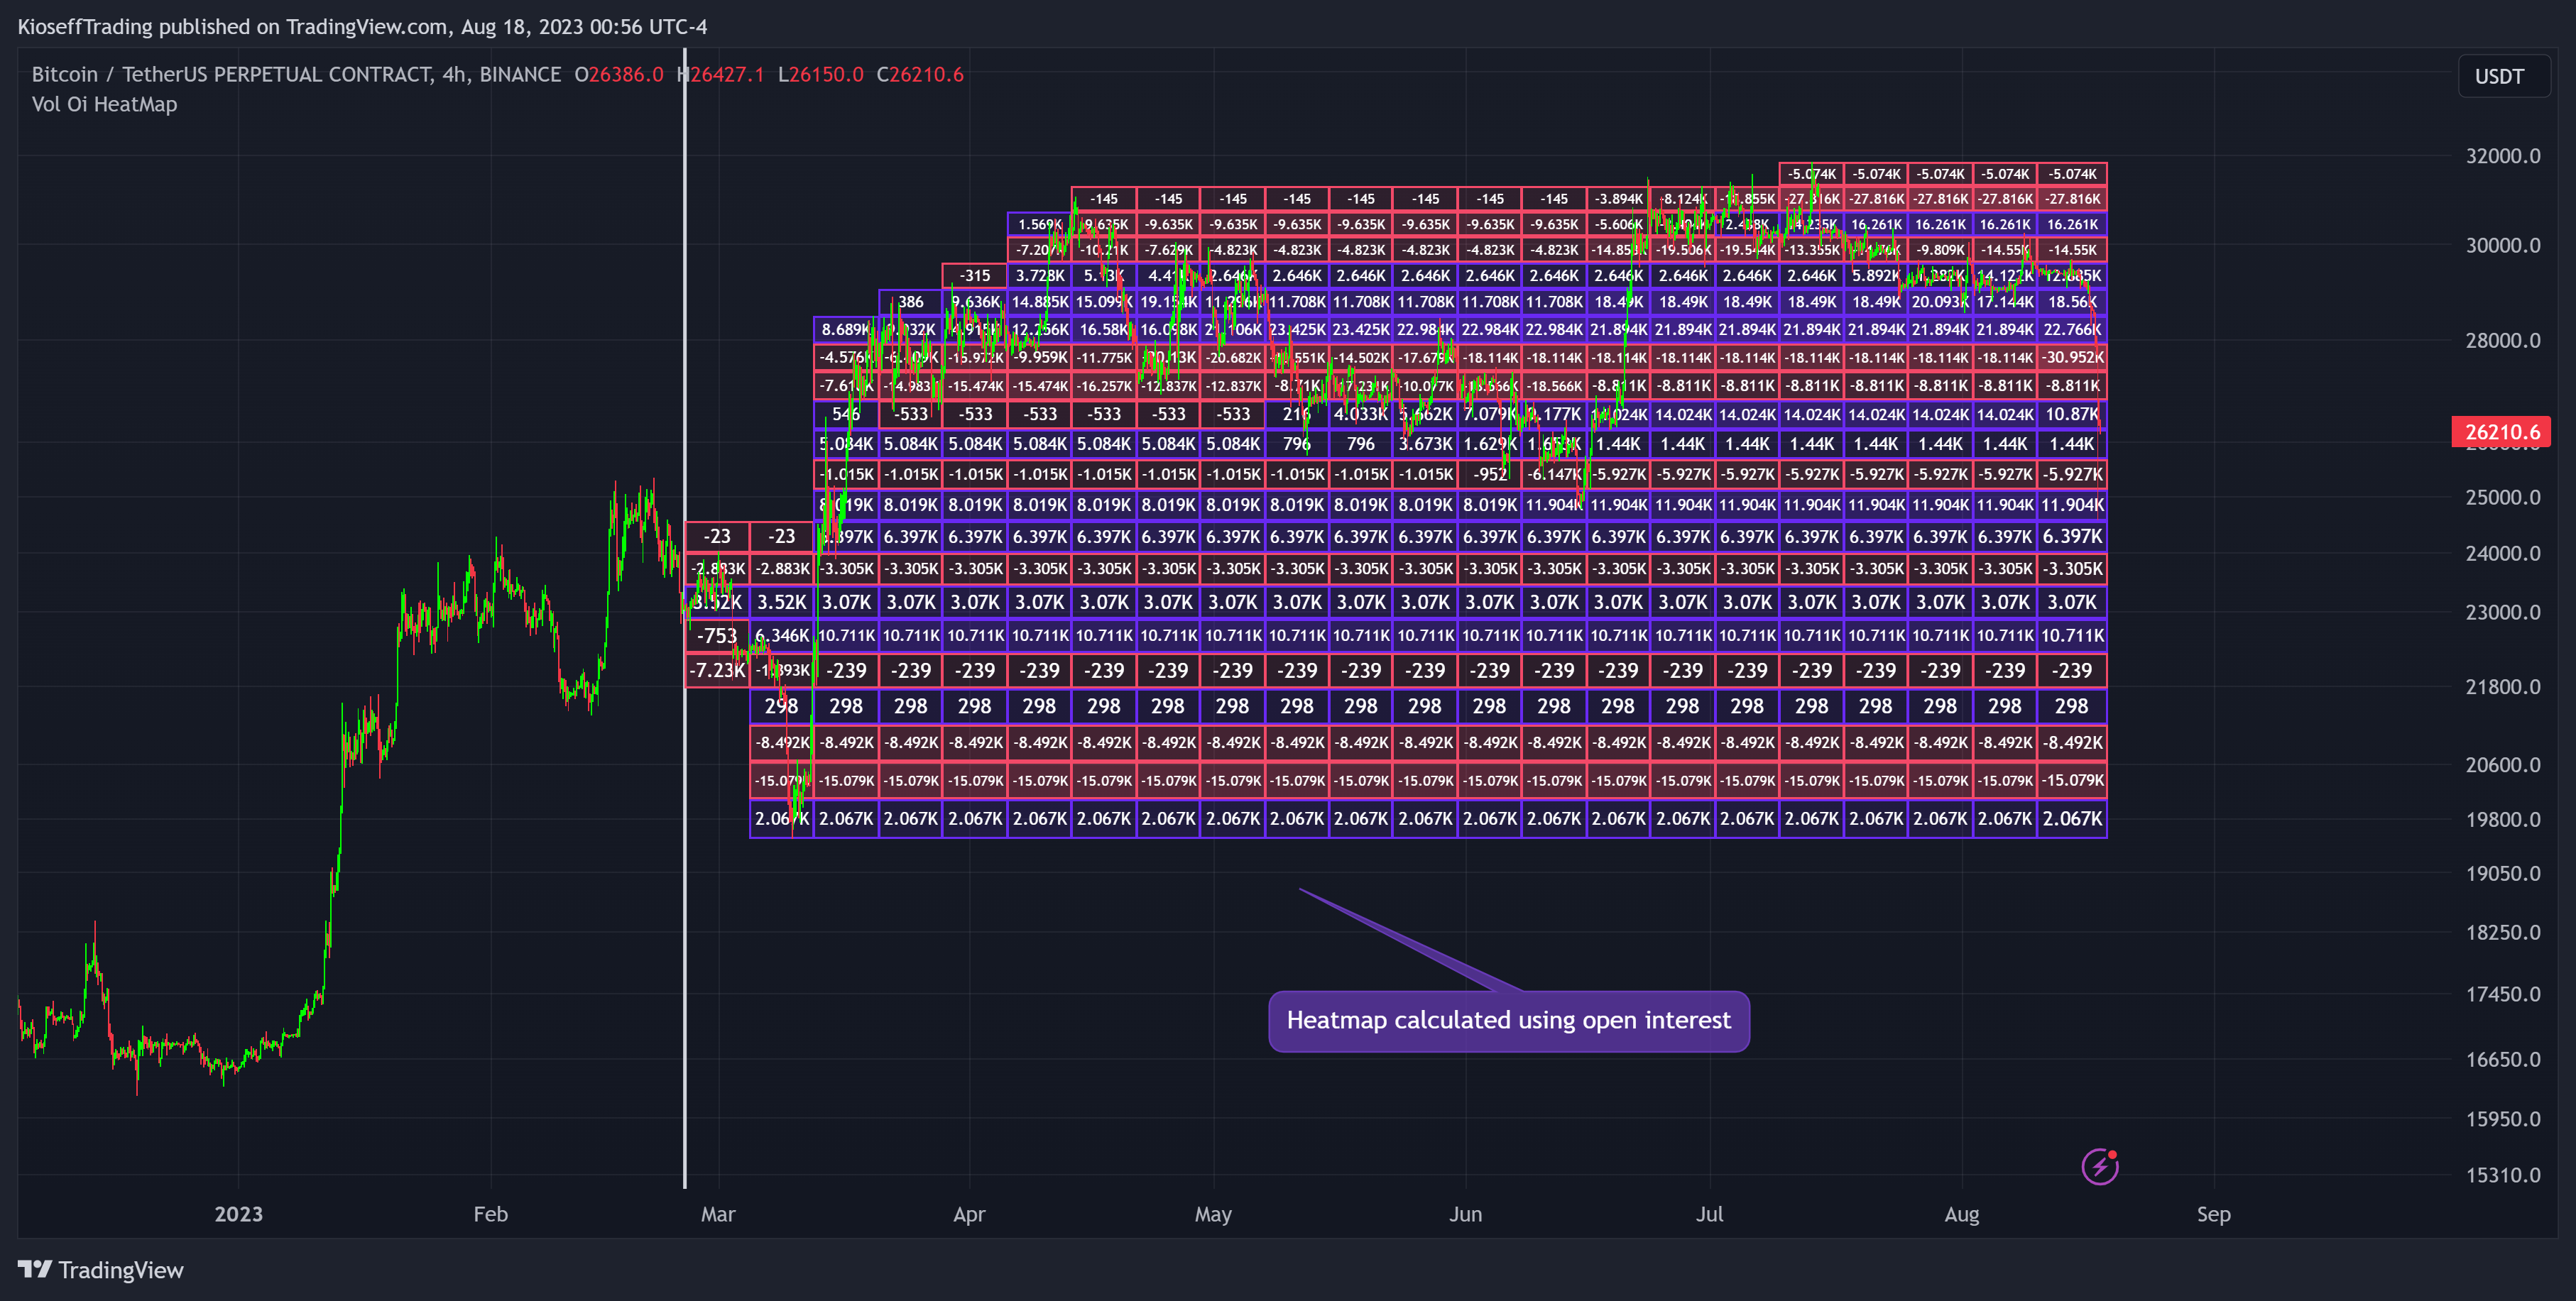Image resolution: width=2576 pixels, height=1301 pixels.
Task: Click the 'Heatmap calculated using open interest' callout
Action: coord(1508,1021)
